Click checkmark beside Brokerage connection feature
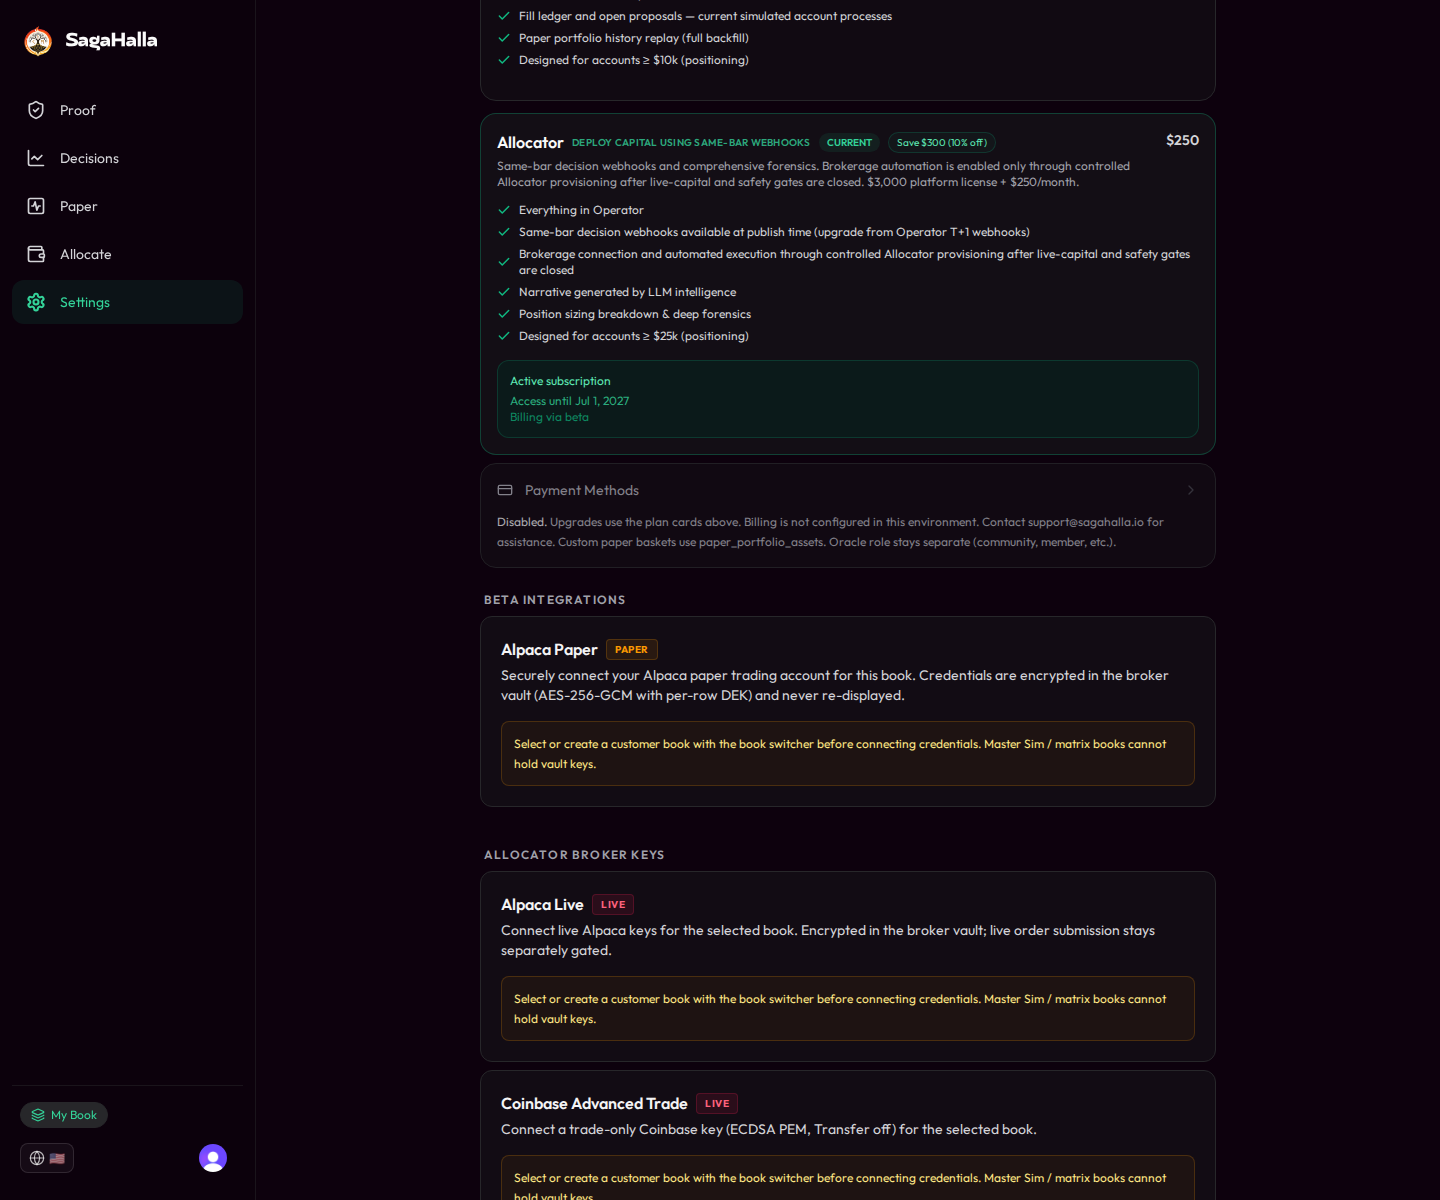Viewport: 1440px width, 1200px height. click(x=504, y=262)
